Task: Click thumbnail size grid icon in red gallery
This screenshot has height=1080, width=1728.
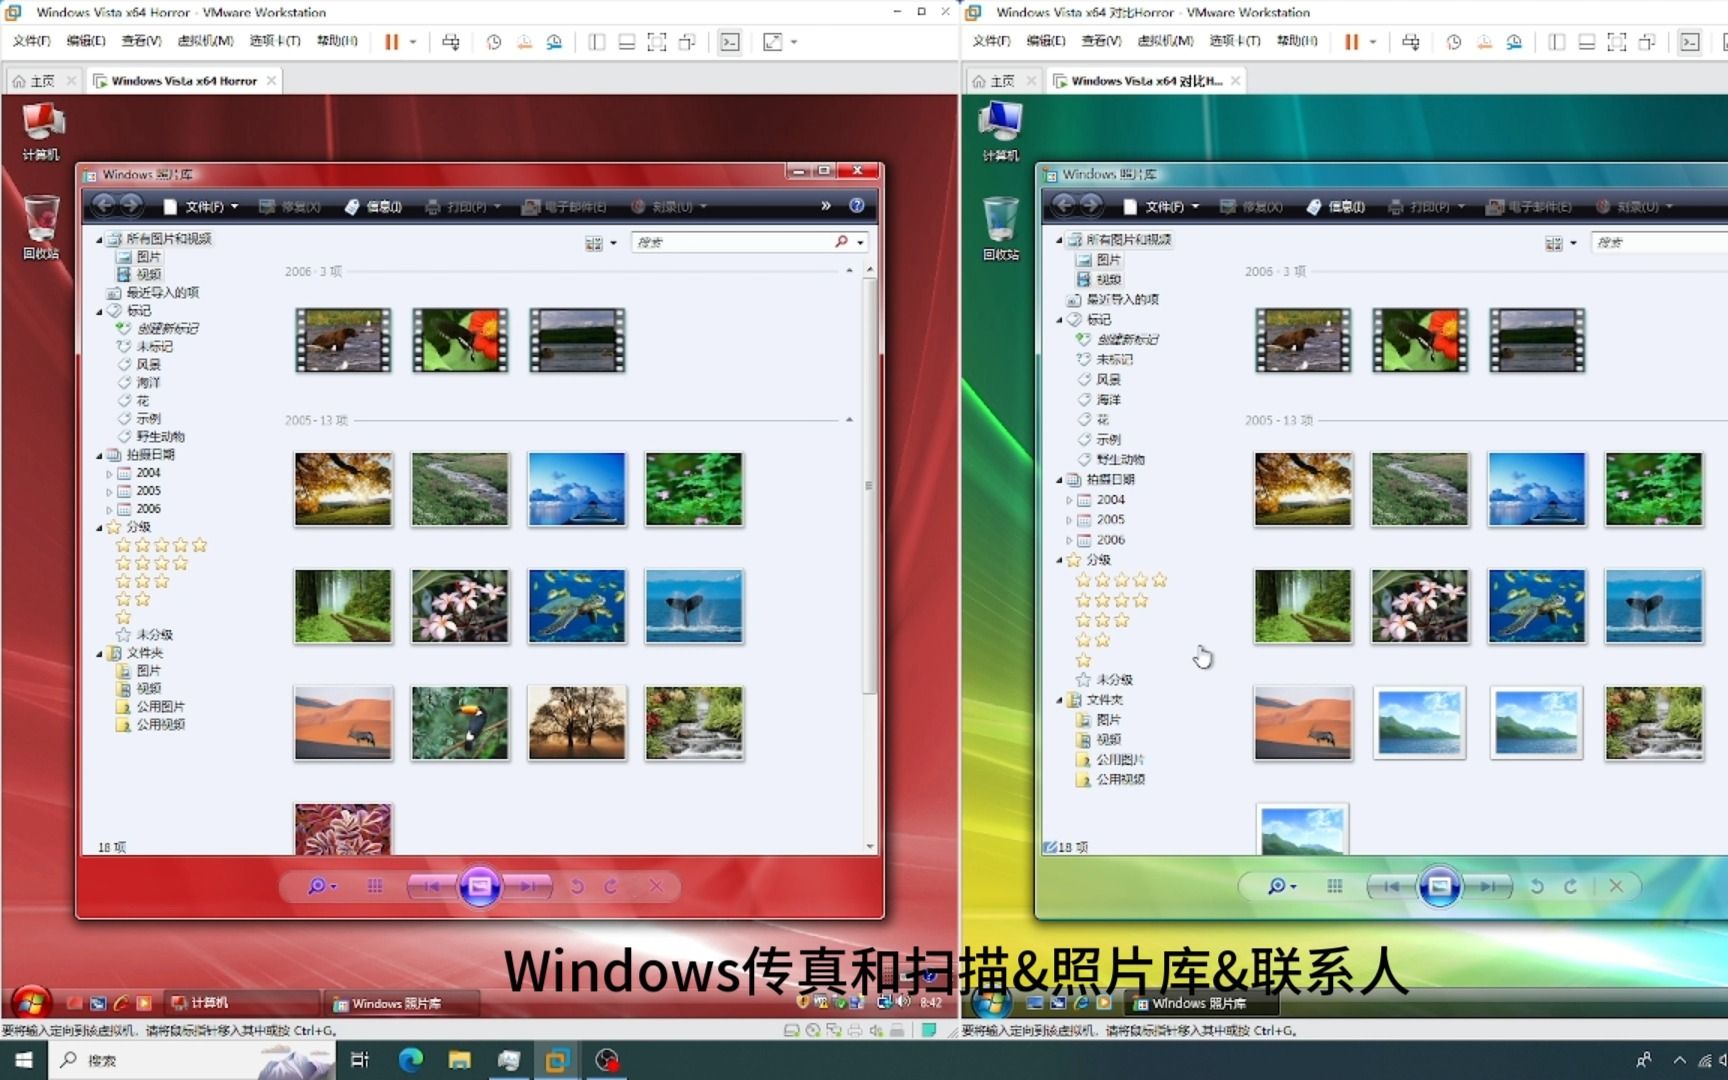Action: pyautogui.click(x=375, y=886)
